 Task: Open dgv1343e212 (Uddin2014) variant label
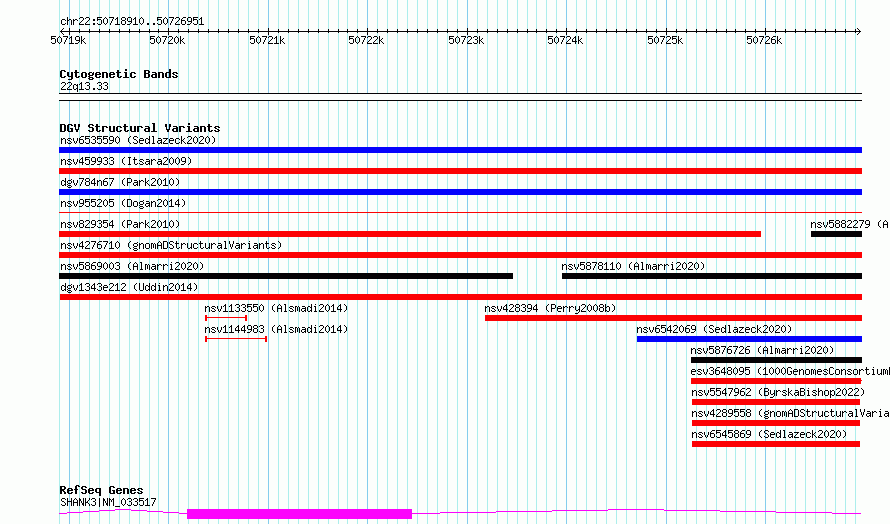[x=129, y=287]
